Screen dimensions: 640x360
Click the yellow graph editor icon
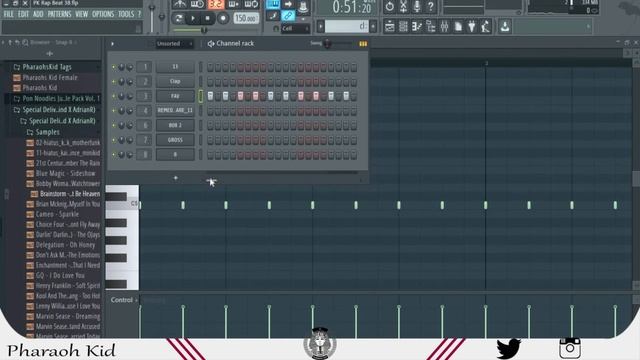tap(363, 44)
